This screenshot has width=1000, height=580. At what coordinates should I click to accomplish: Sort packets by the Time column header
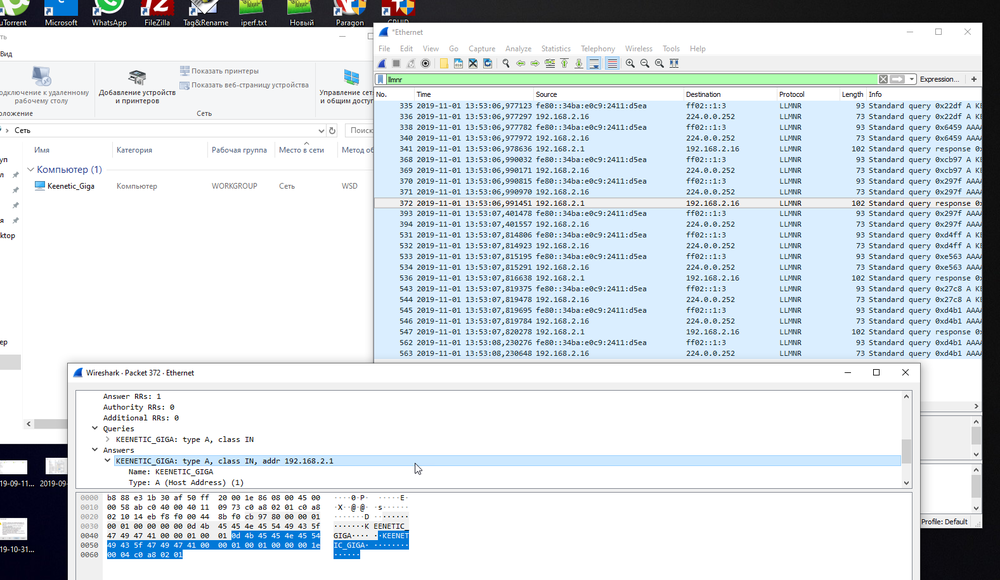[x=473, y=94]
